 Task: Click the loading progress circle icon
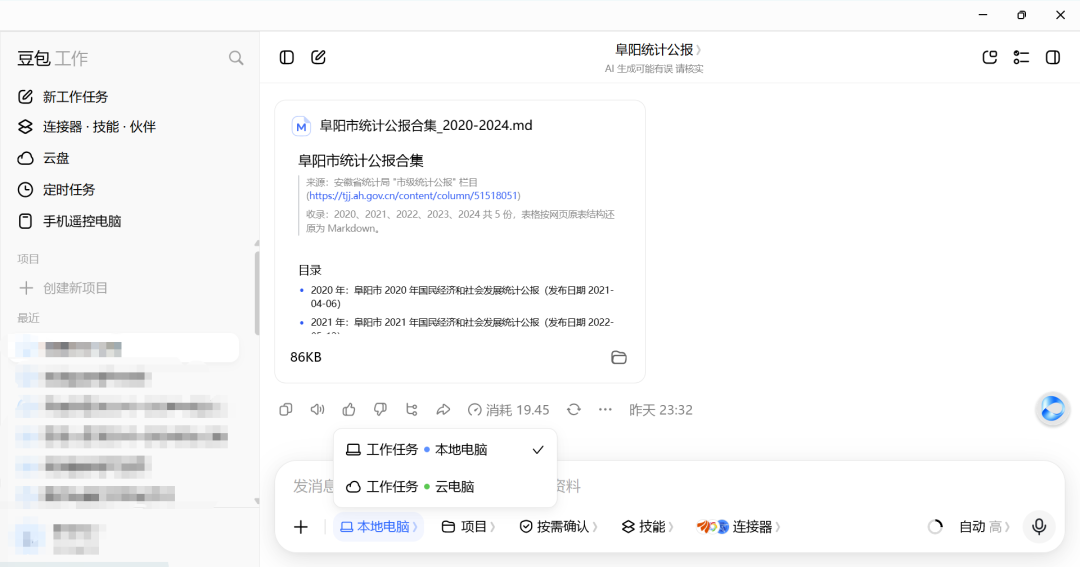pos(935,527)
